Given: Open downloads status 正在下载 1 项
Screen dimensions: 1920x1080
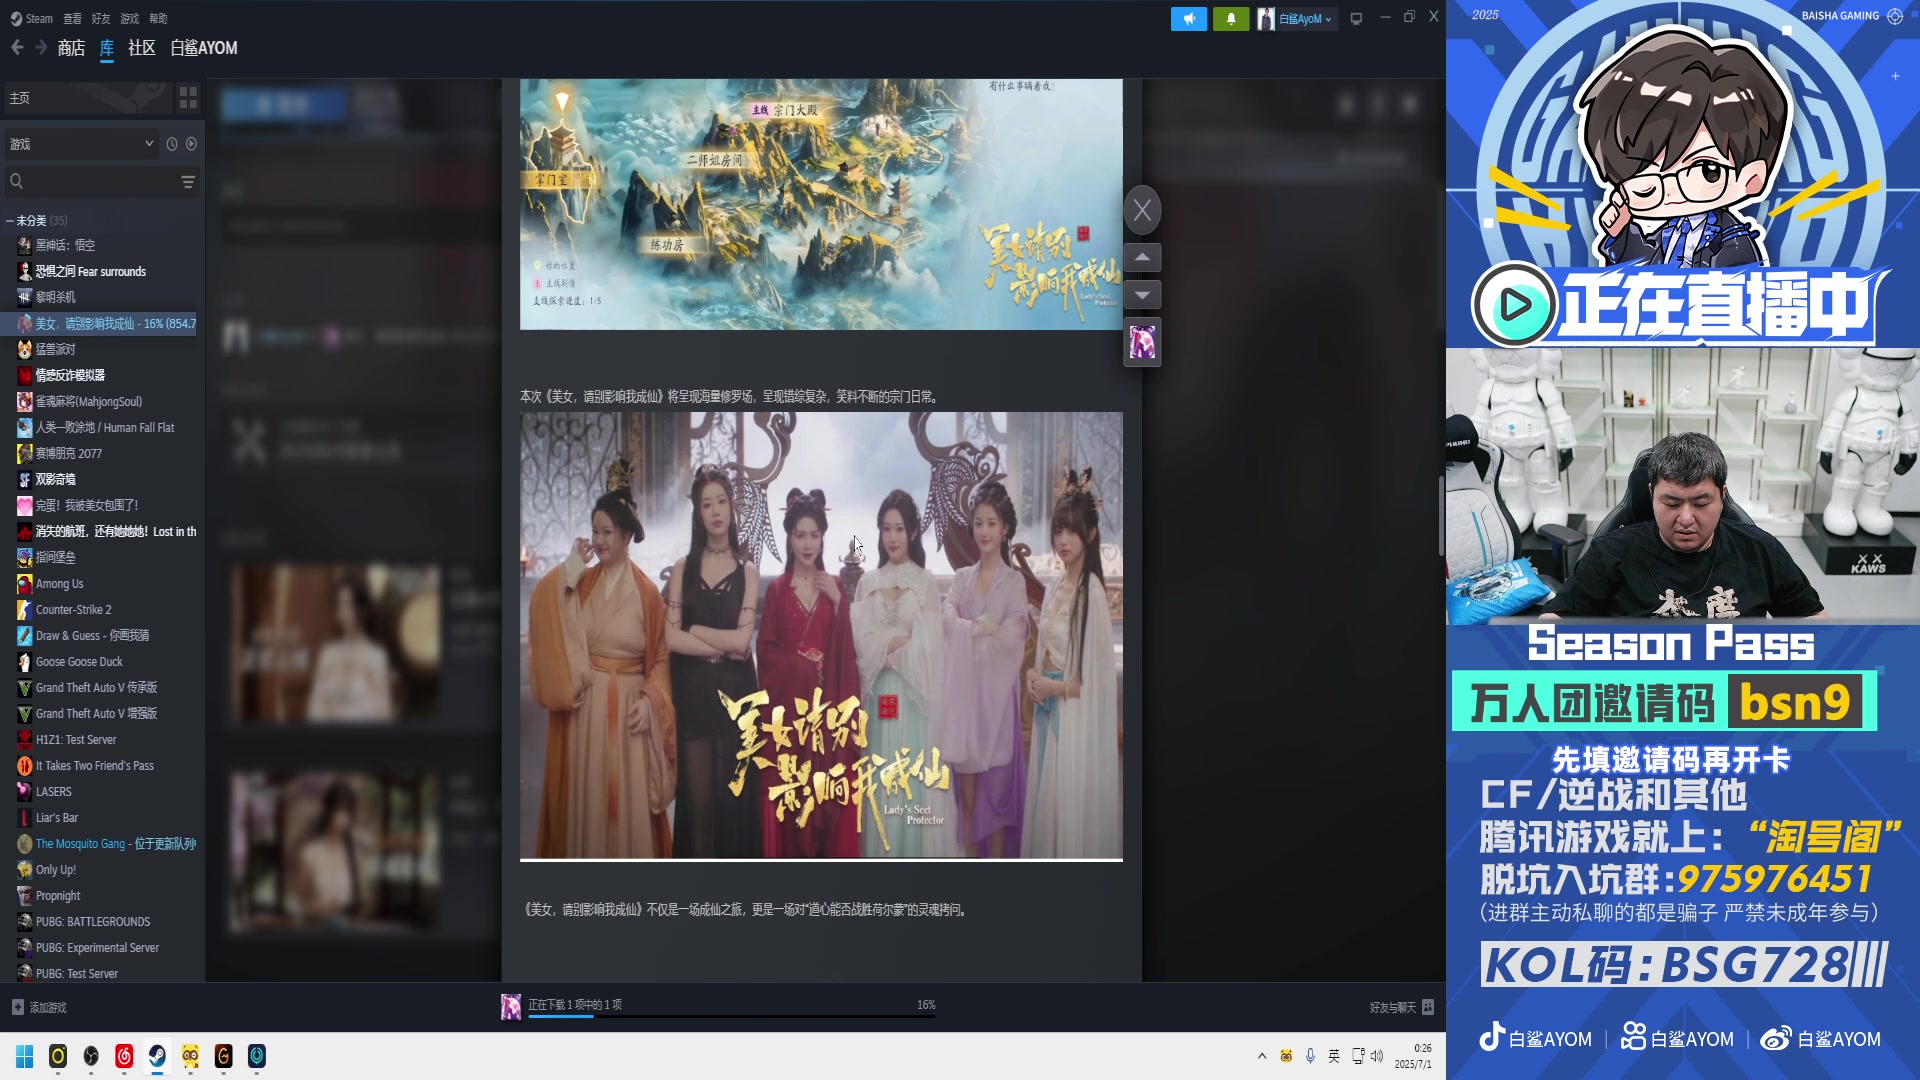Looking at the screenshot, I should (575, 1004).
